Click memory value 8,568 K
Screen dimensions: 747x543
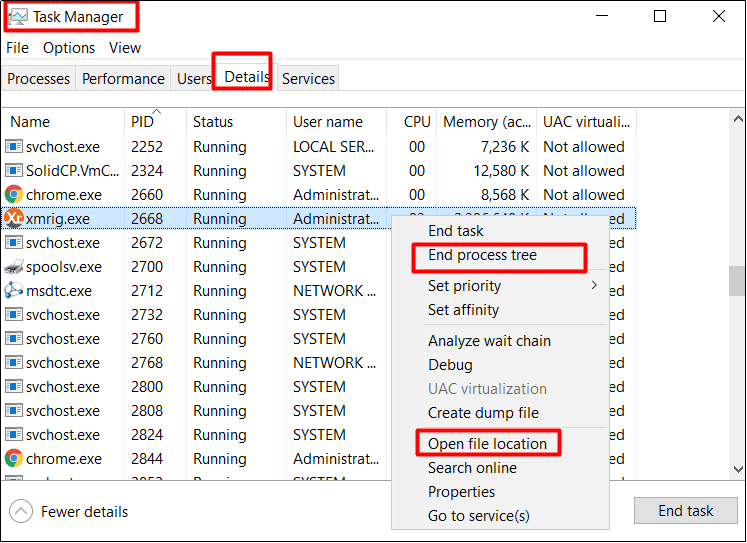click(x=505, y=194)
